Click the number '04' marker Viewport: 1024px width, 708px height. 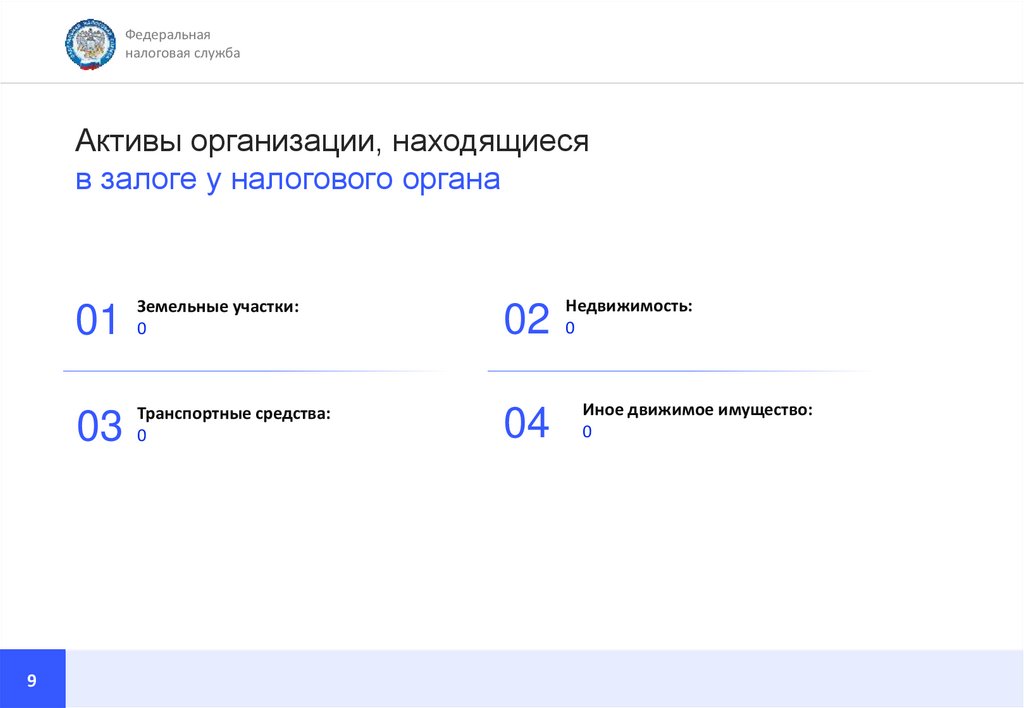click(x=526, y=423)
